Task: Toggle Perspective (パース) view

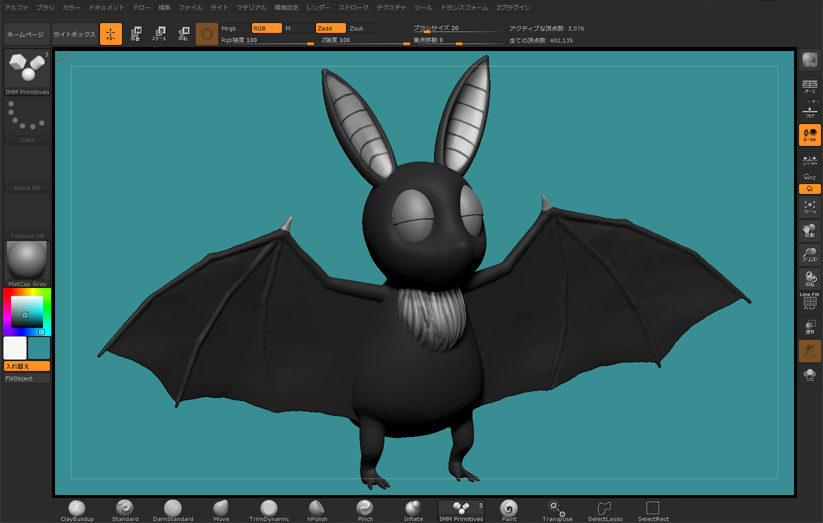Action: pos(809,86)
